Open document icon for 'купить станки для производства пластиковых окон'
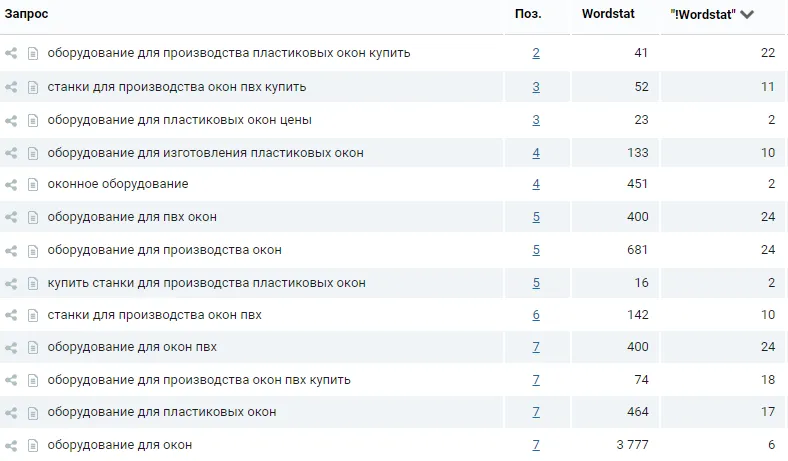 tap(33, 283)
